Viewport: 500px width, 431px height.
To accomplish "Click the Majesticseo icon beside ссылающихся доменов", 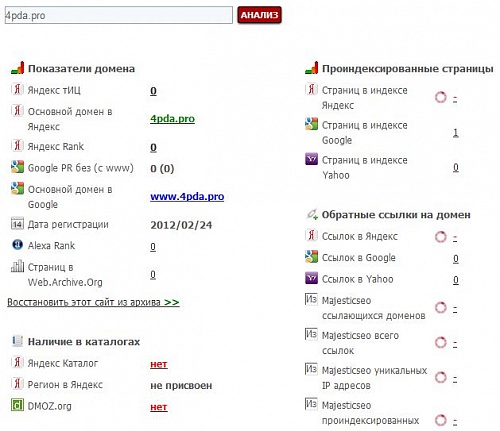I will point(311,299).
